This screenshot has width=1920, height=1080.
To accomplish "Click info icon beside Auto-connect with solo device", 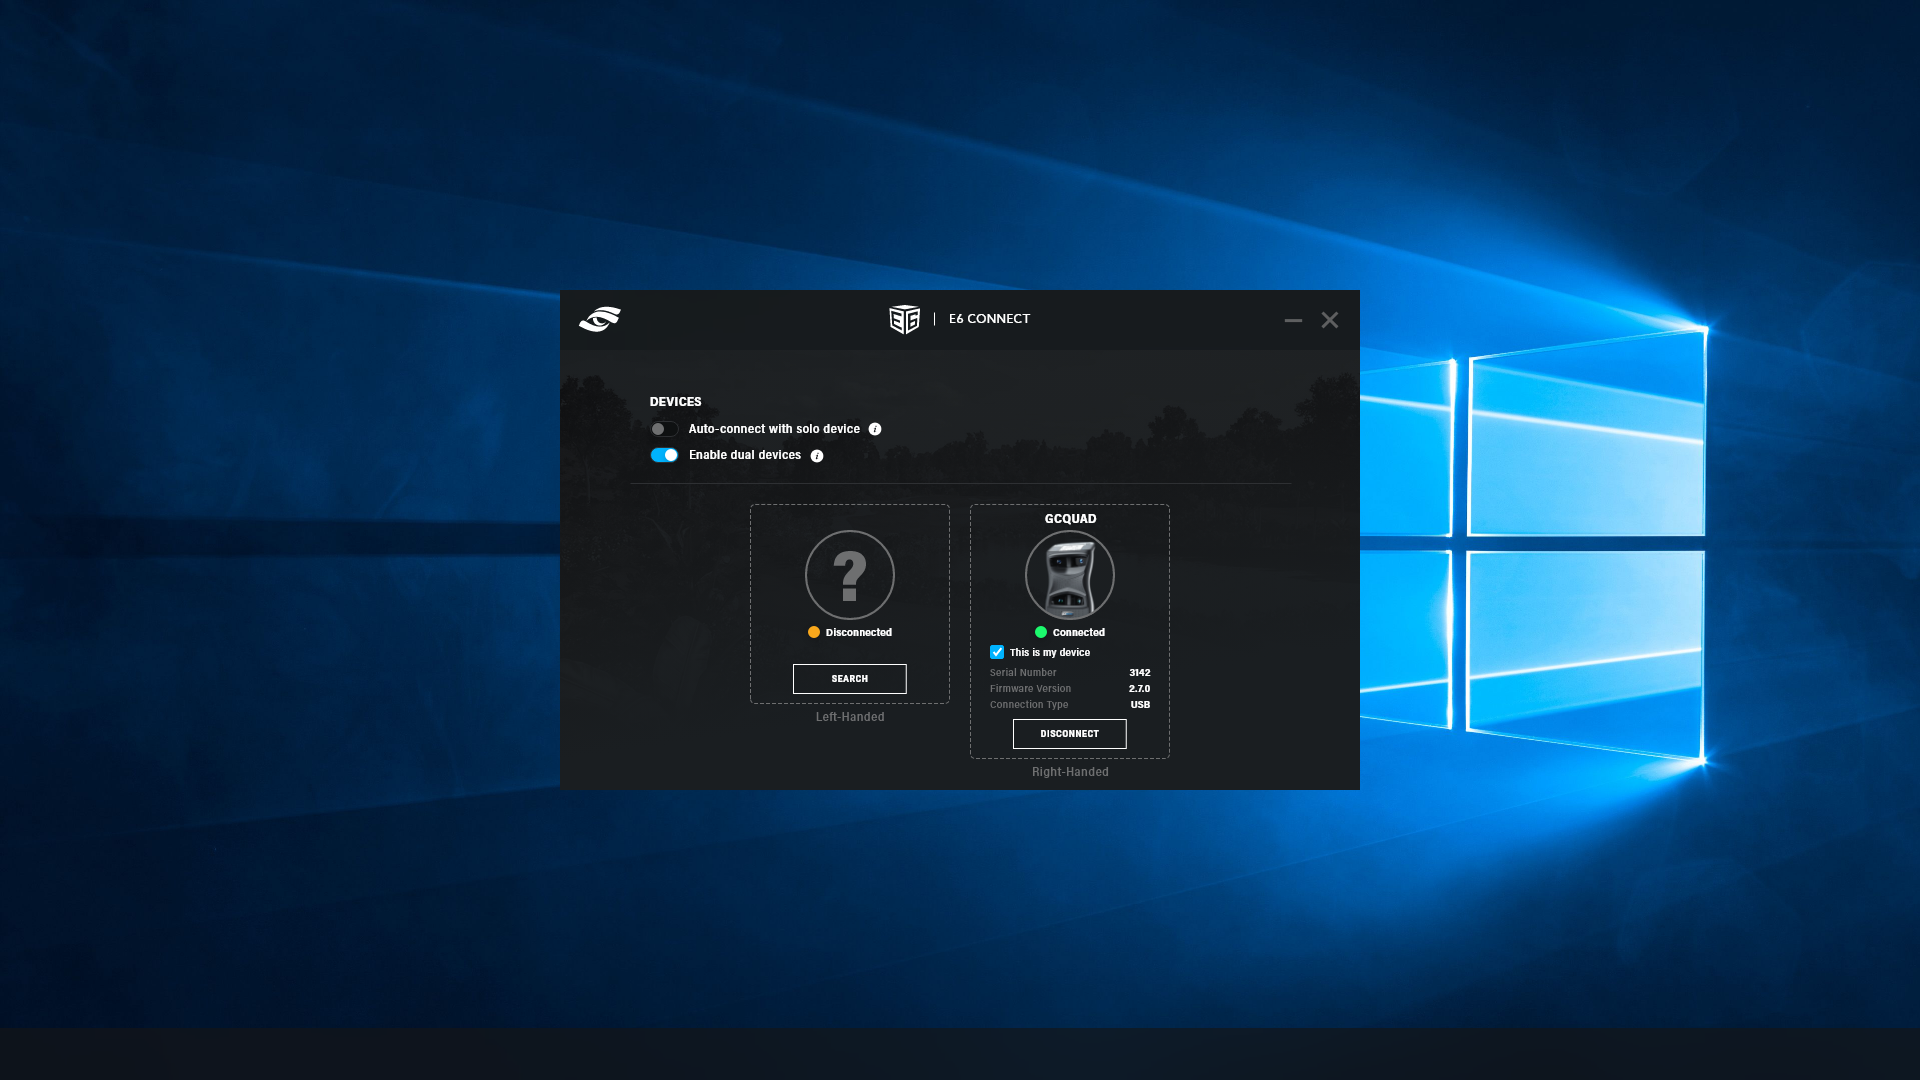I will click(875, 429).
